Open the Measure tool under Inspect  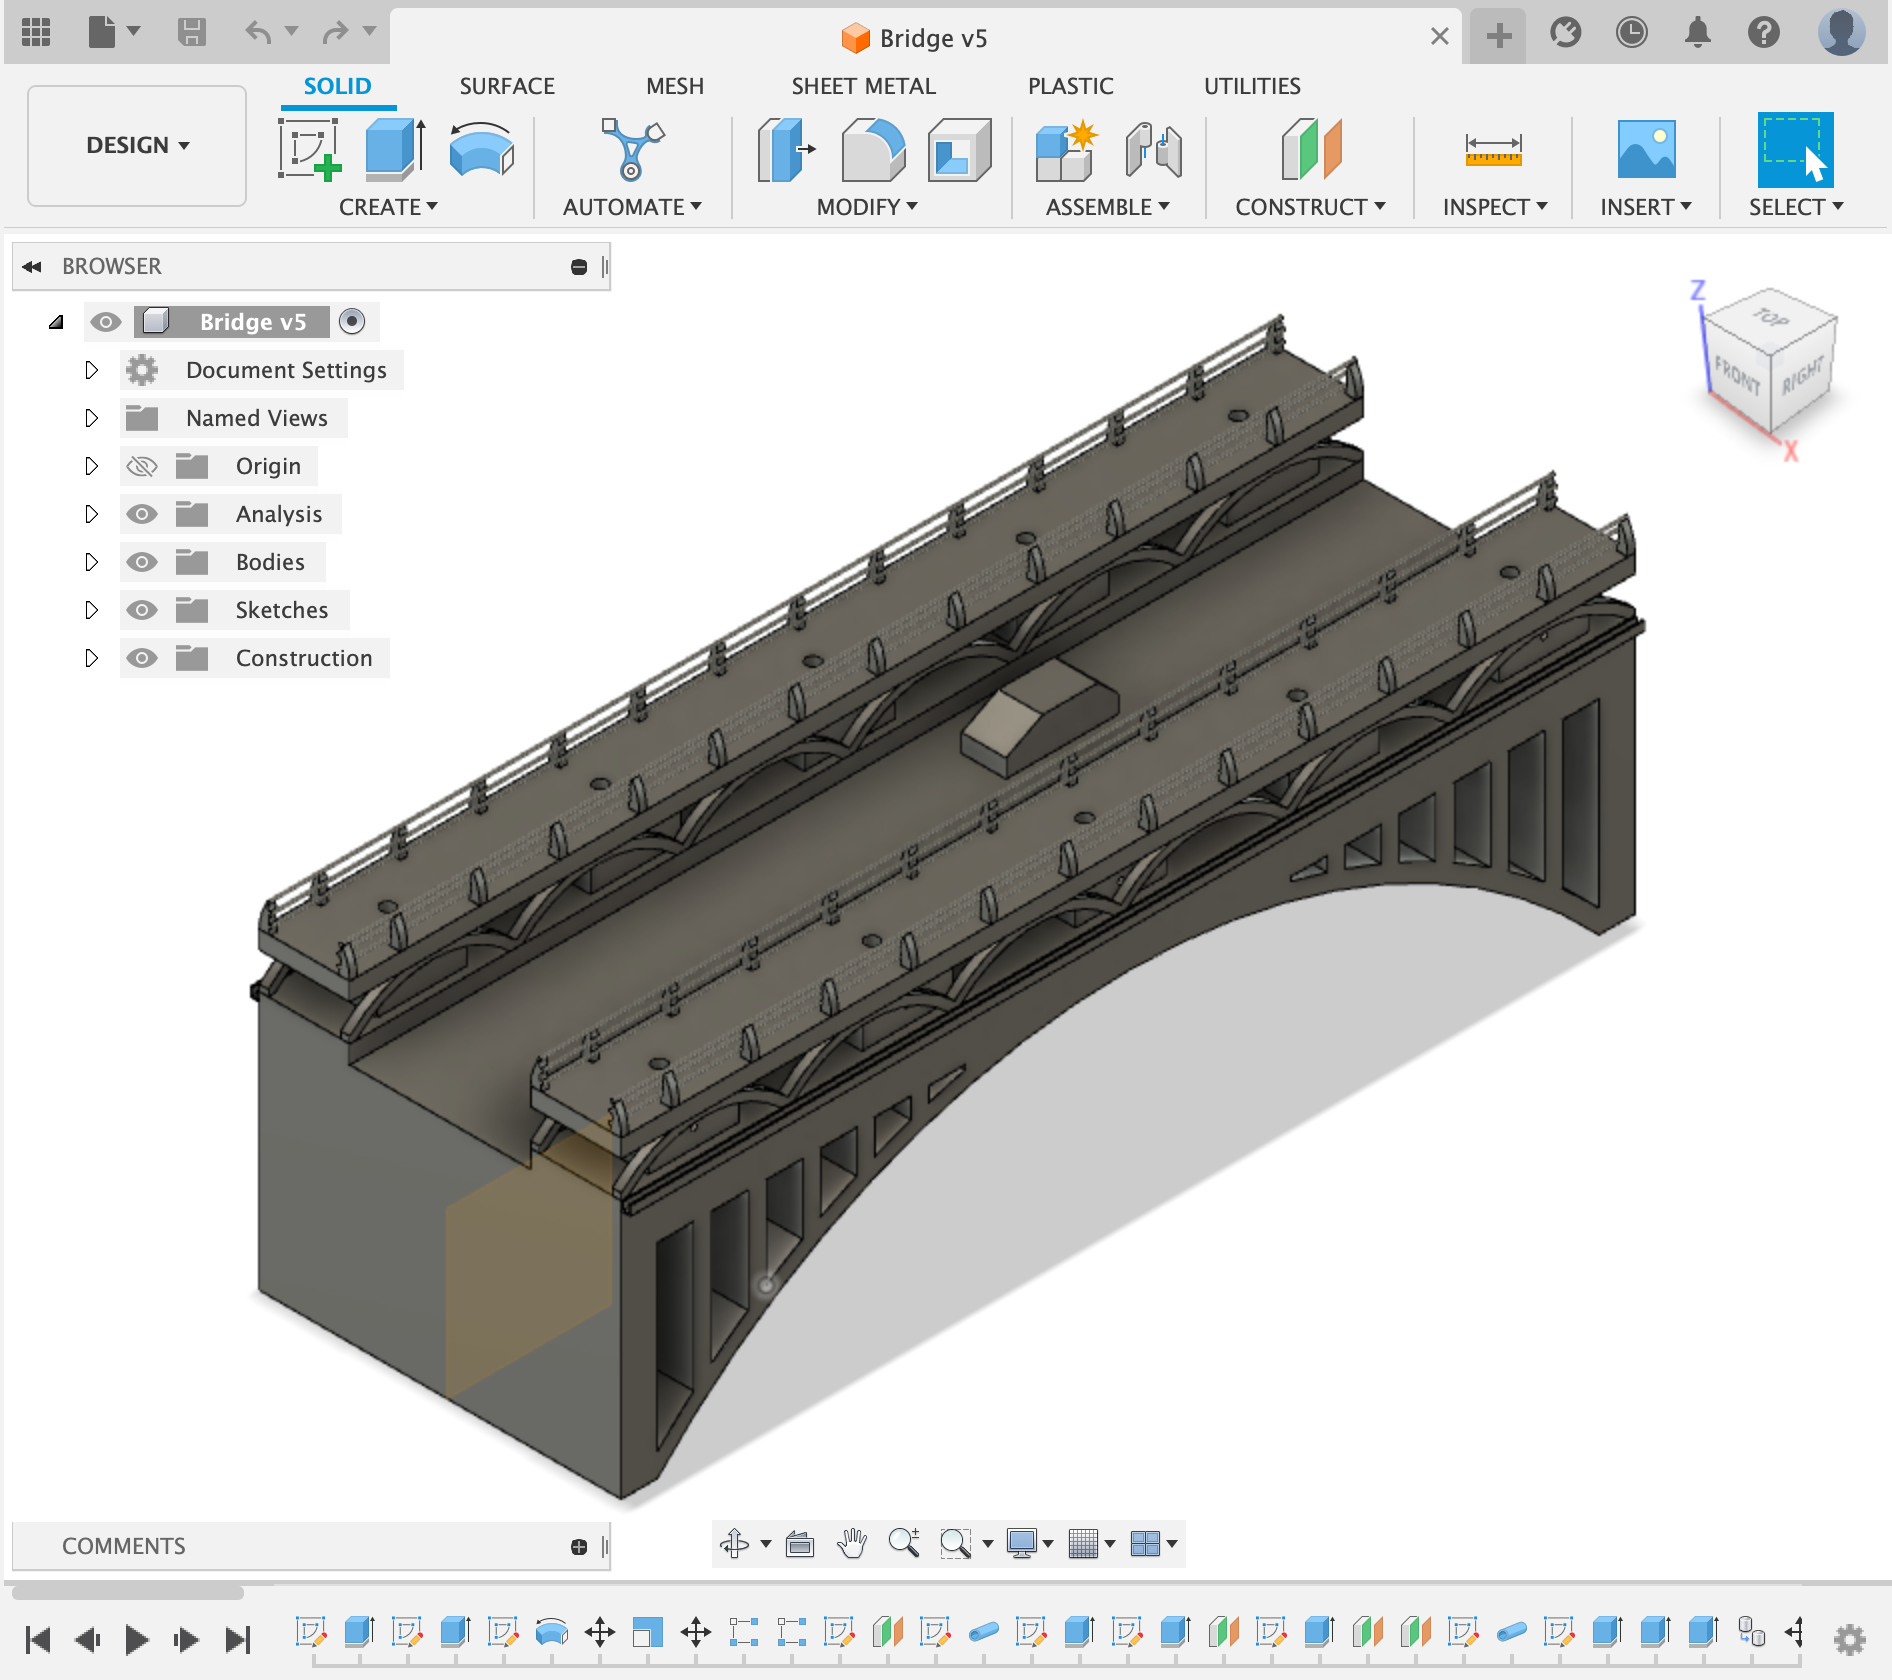click(1493, 152)
